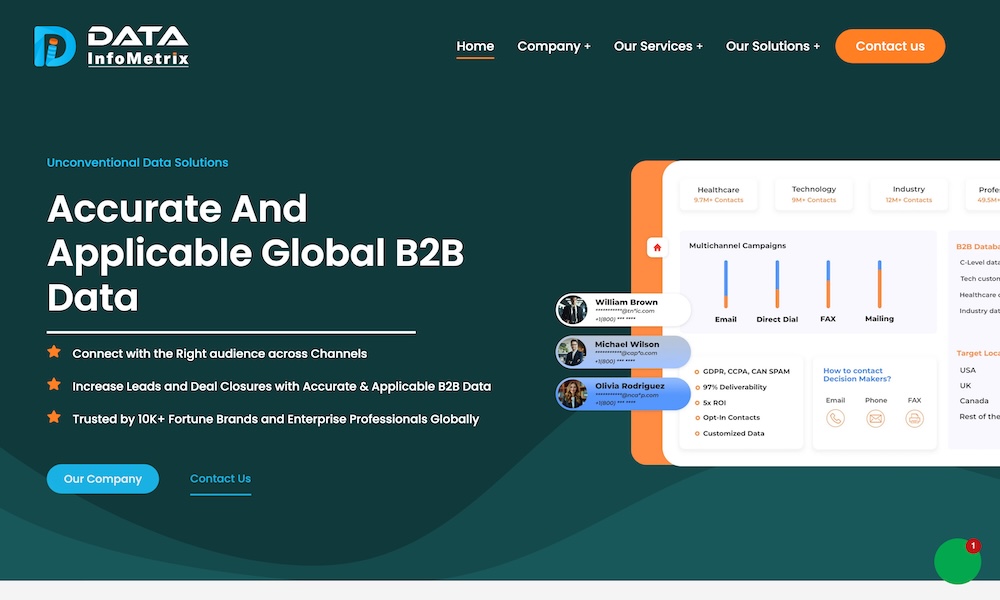This screenshot has height=600, width=1000.
Task: Click the circular icon under the Phone label
Action: tap(875, 419)
